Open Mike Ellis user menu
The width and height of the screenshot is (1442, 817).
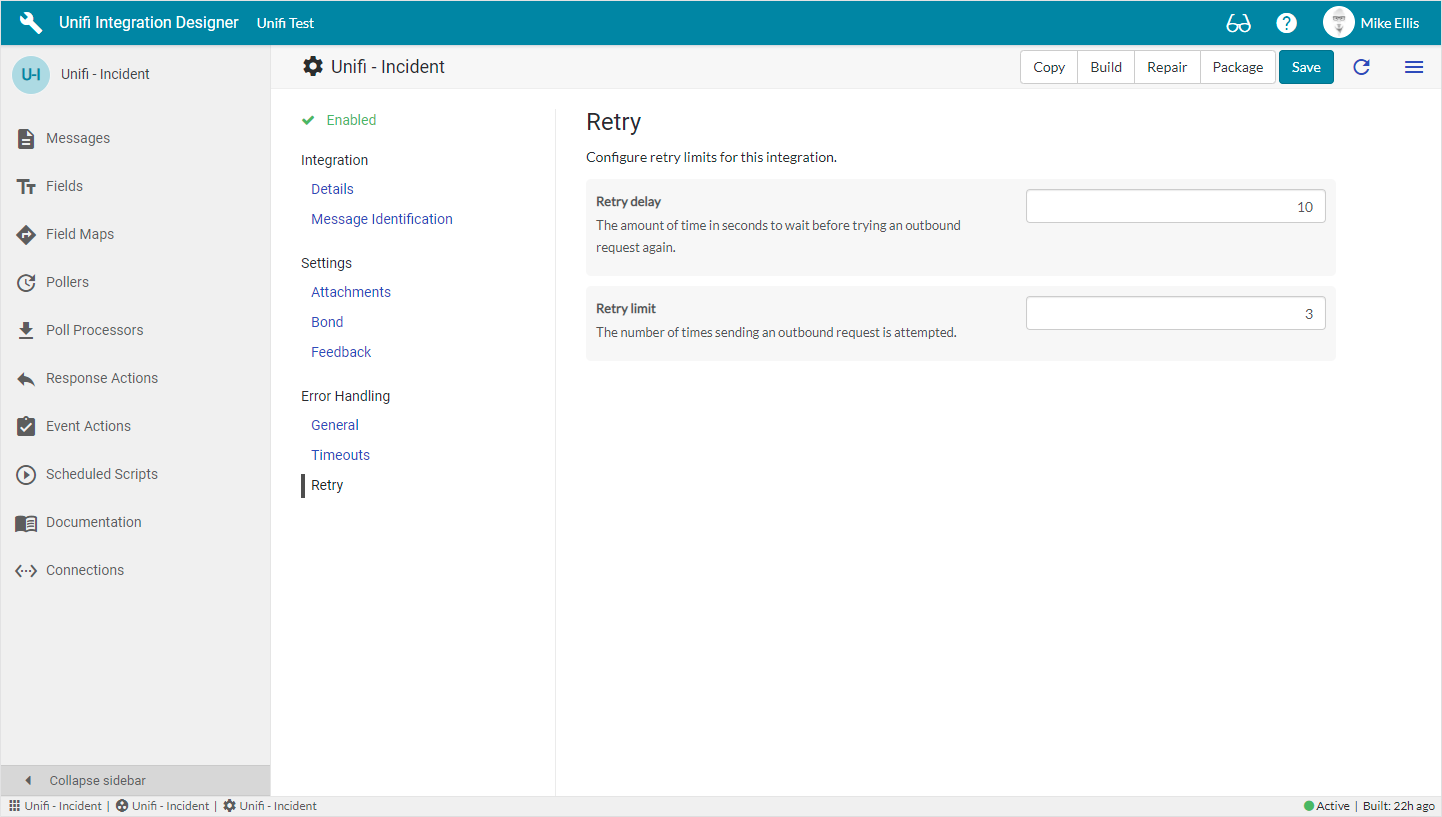click(1371, 23)
